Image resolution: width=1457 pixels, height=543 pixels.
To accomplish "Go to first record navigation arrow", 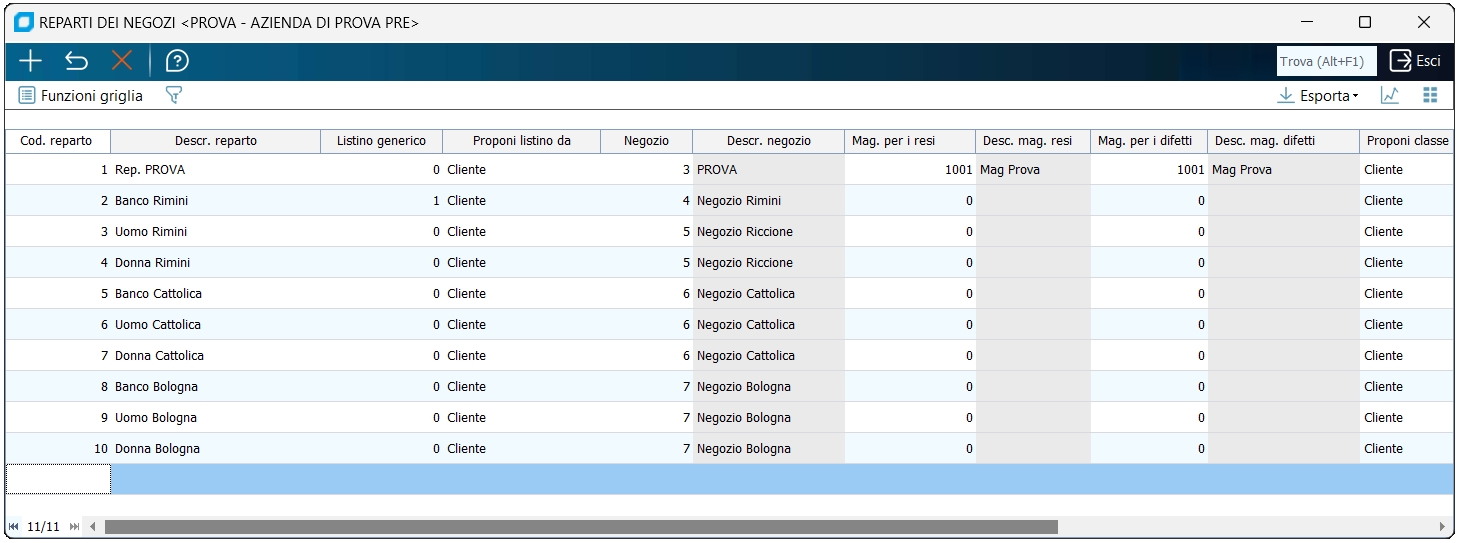I will tap(13, 526).
